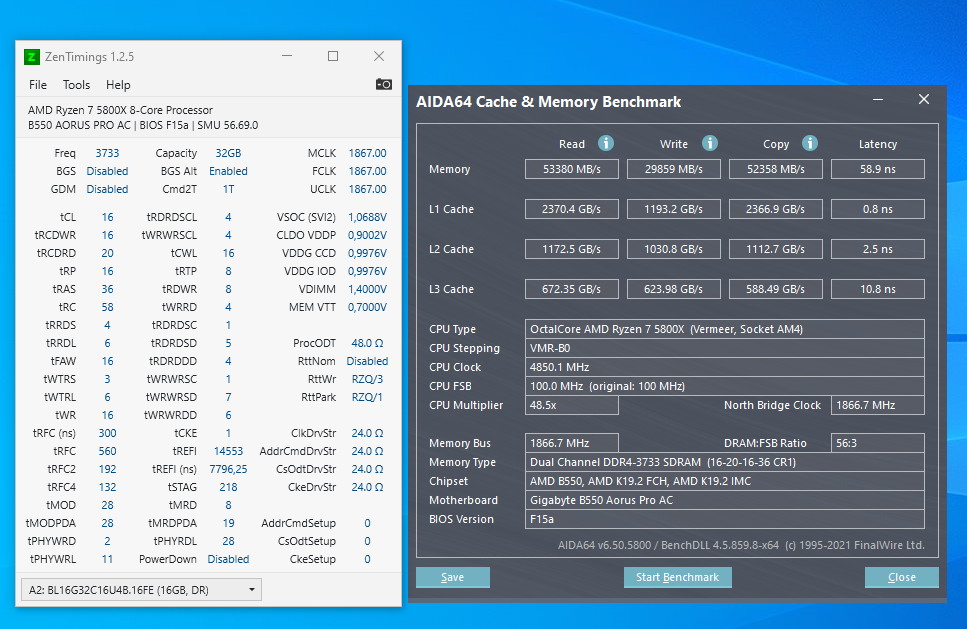
Task: Click L2 Cache latency 2.5 ns
Action: pos(878,249)
